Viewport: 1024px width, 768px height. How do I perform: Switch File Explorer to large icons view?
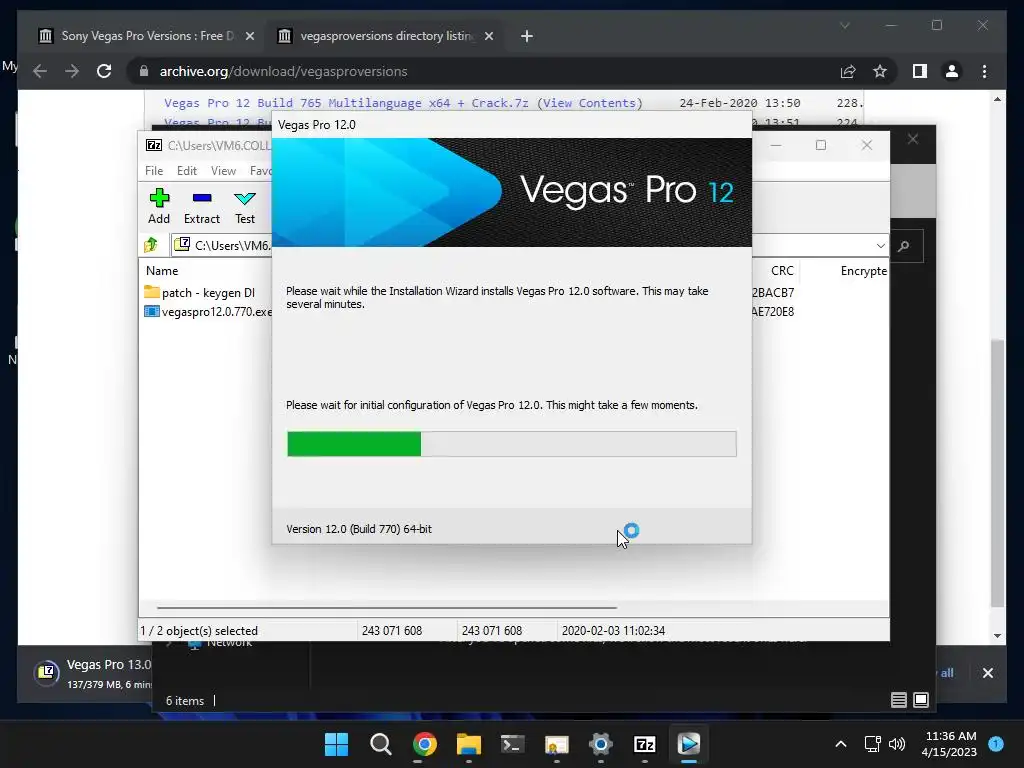921,700
